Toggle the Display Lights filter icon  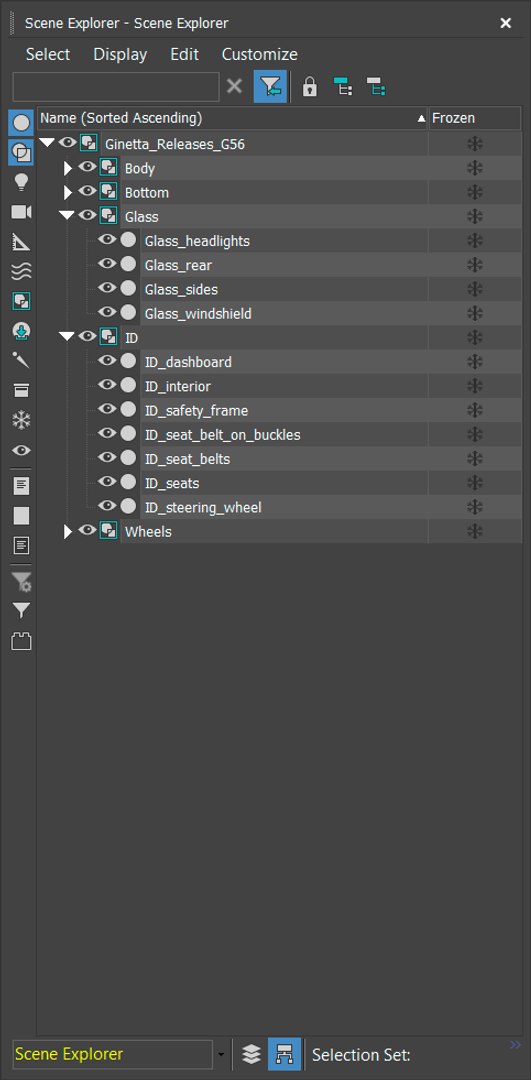click(x=21, y=183)
